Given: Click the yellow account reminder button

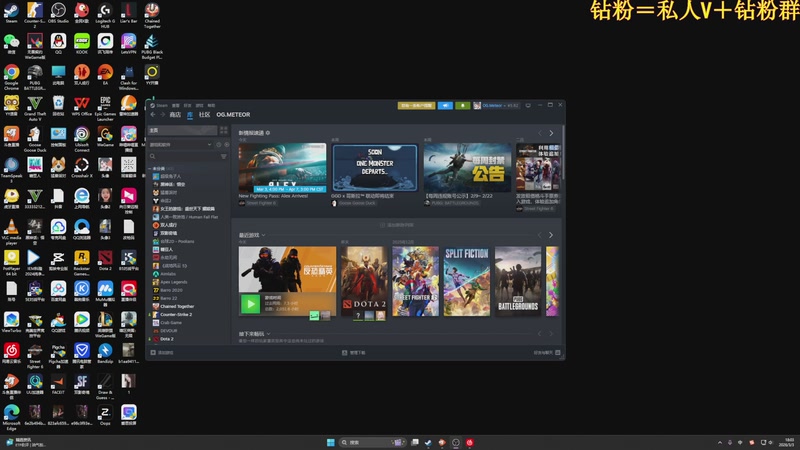Looking at the screenshot, I should (x=416, y=105).
